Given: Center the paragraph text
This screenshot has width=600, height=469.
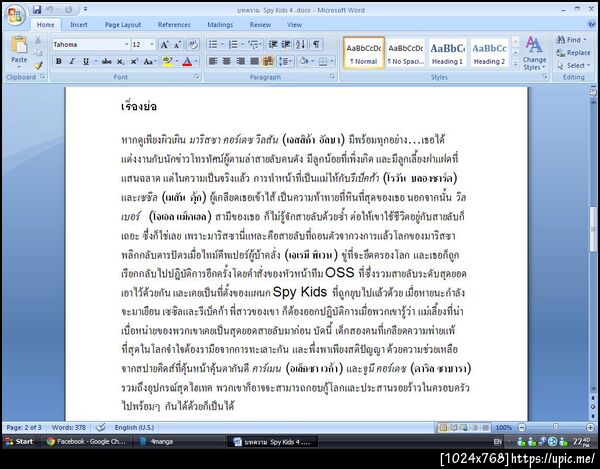Looking at the screenshot, I should click(227, 61).
